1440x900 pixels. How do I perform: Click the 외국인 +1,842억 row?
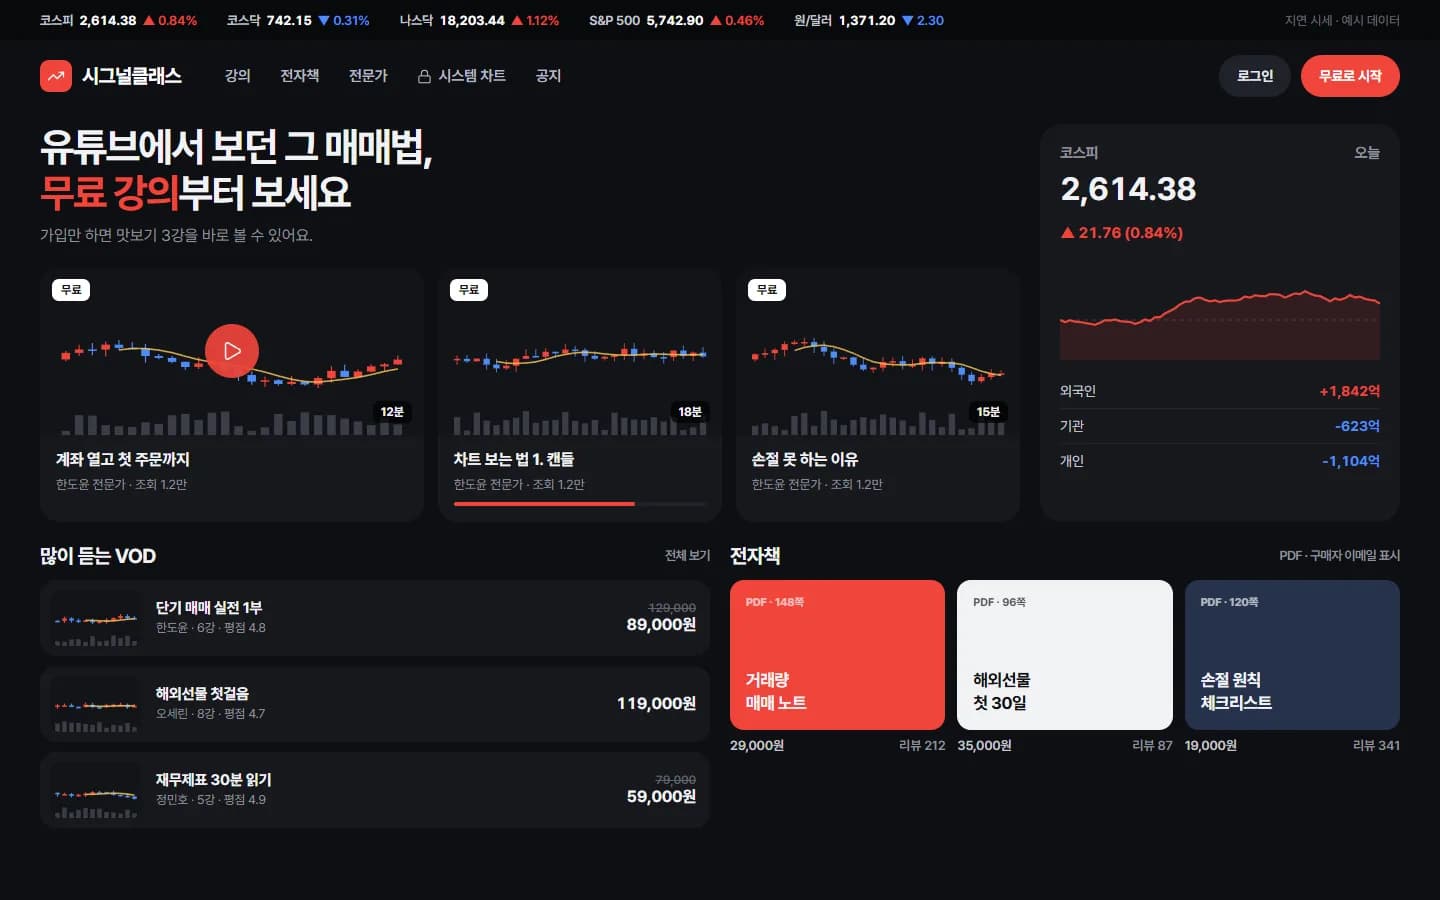coord(1220,391)
